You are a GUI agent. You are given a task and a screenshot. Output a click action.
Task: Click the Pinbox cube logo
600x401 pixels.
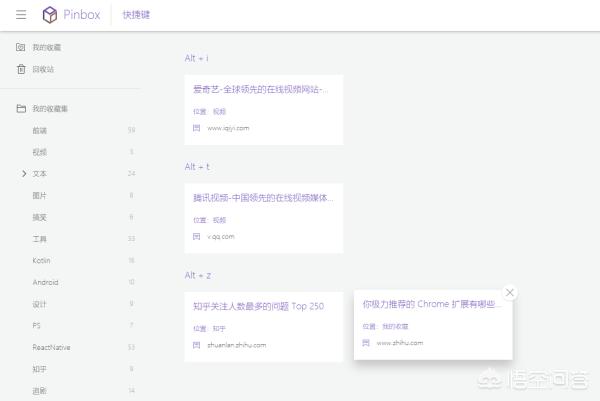point(50,15)
